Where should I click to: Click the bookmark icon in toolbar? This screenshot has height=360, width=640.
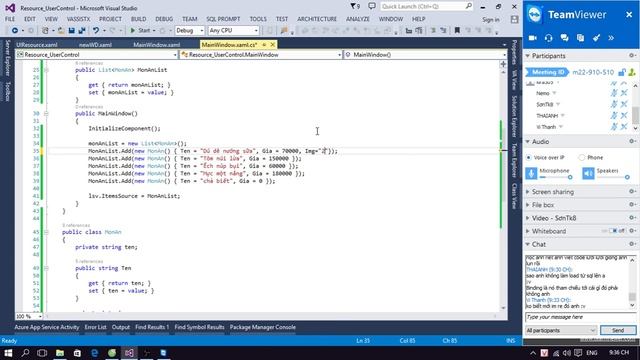pyautogui.click(x=457, y=31)
